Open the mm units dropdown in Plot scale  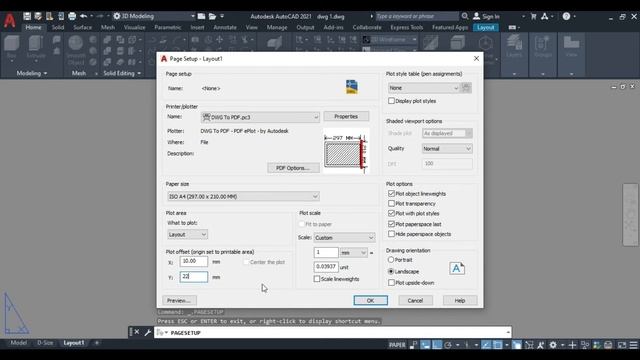pyautogui.click(x=353, y=253)
